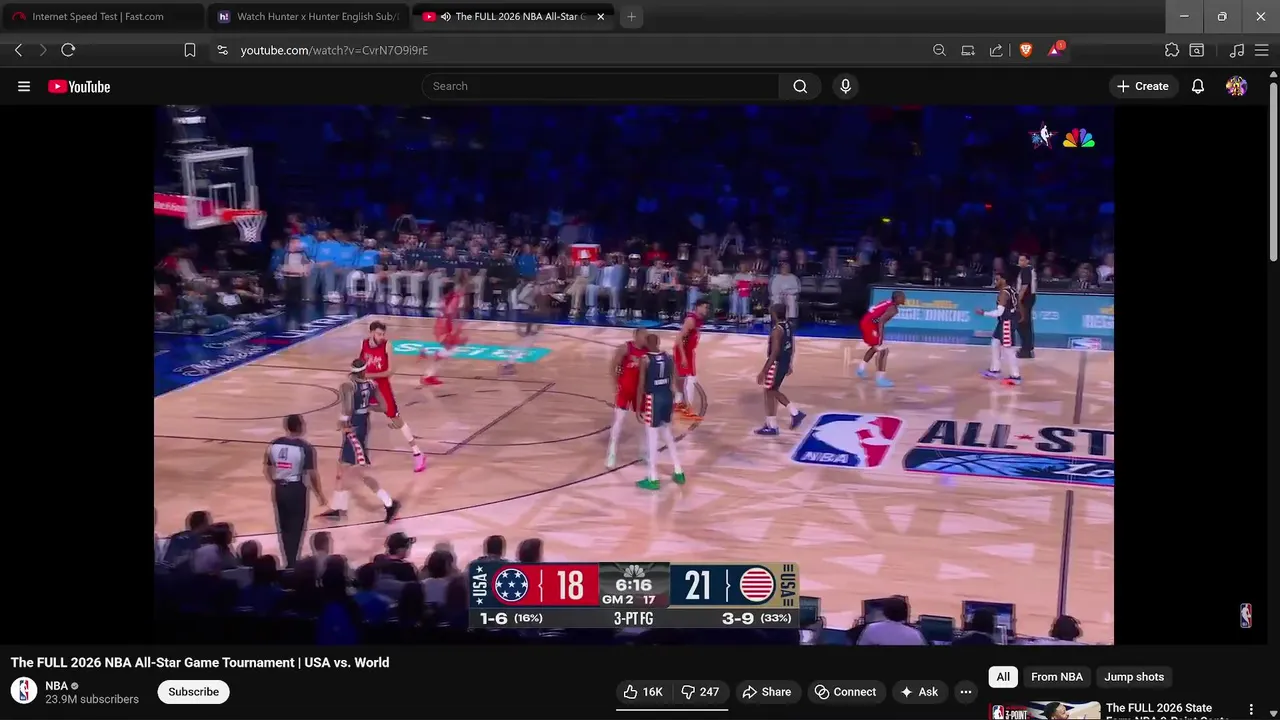Open the zoom-out magnifier in address bar

939,50
